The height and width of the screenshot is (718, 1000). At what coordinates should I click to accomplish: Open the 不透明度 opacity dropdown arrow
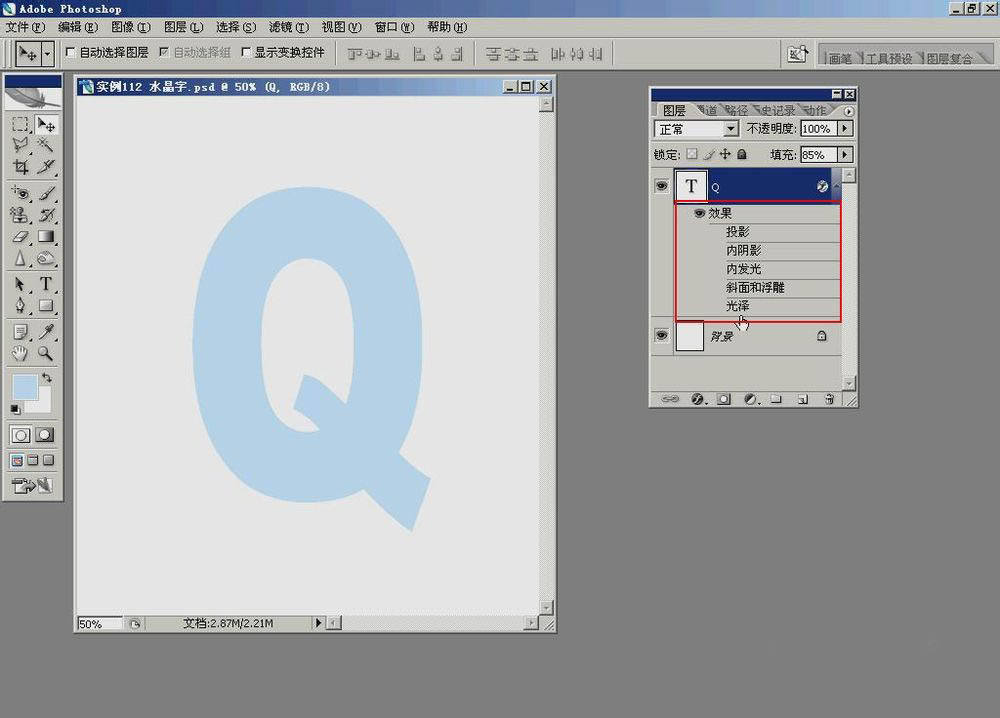[845, 128]
